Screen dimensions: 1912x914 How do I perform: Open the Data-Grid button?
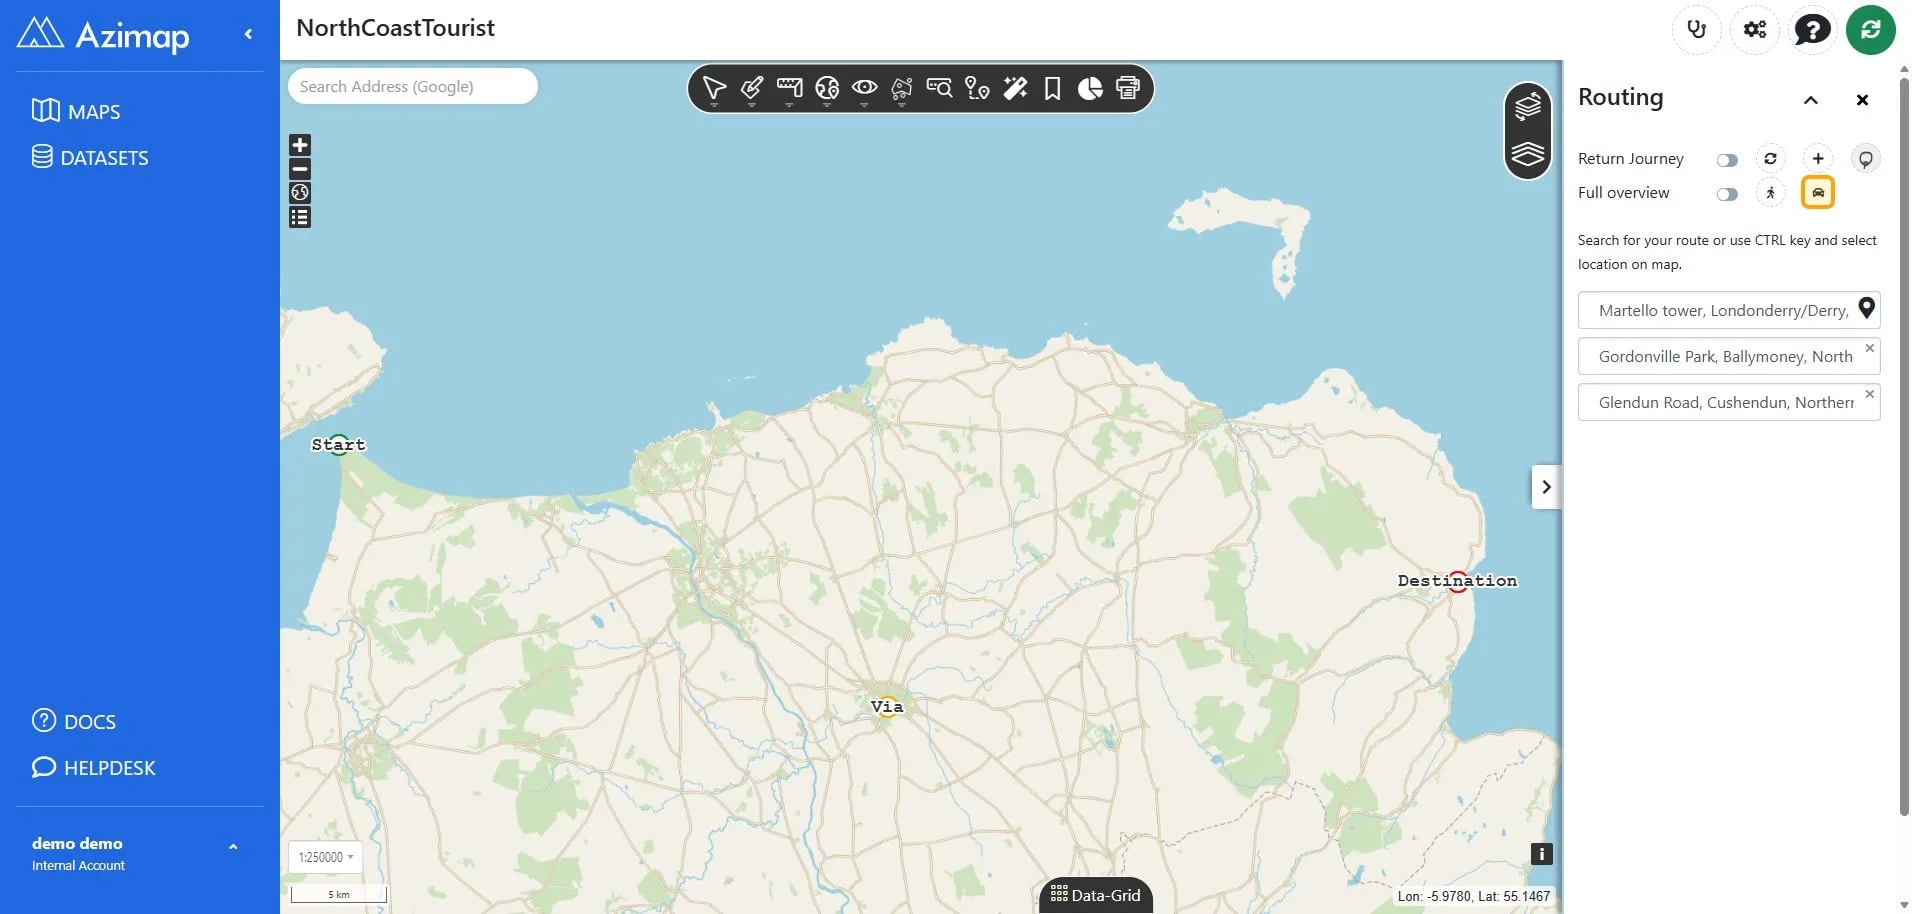1095,895
